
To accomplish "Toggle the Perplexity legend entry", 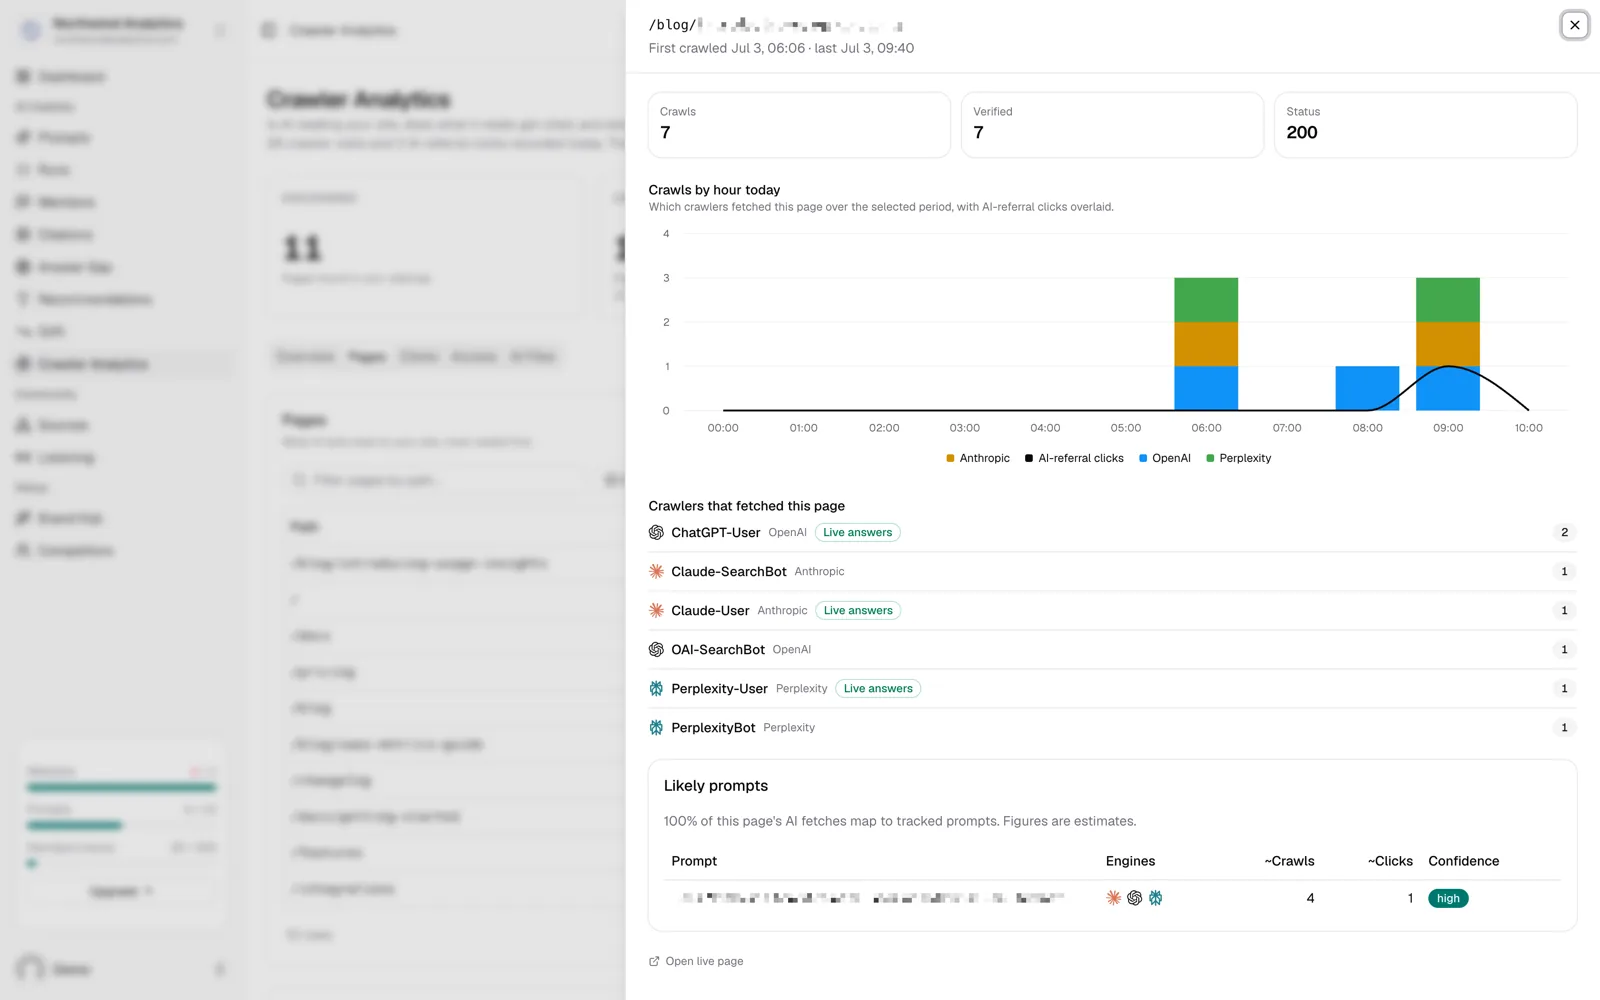I will click(x=1239, y=459).
